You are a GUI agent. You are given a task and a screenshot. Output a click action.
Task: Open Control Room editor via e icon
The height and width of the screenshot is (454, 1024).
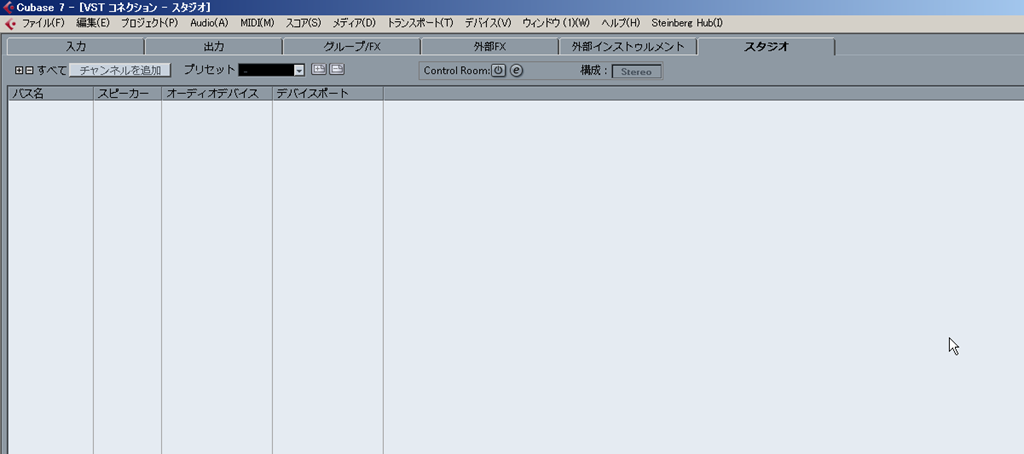click(x=516, y=71)
